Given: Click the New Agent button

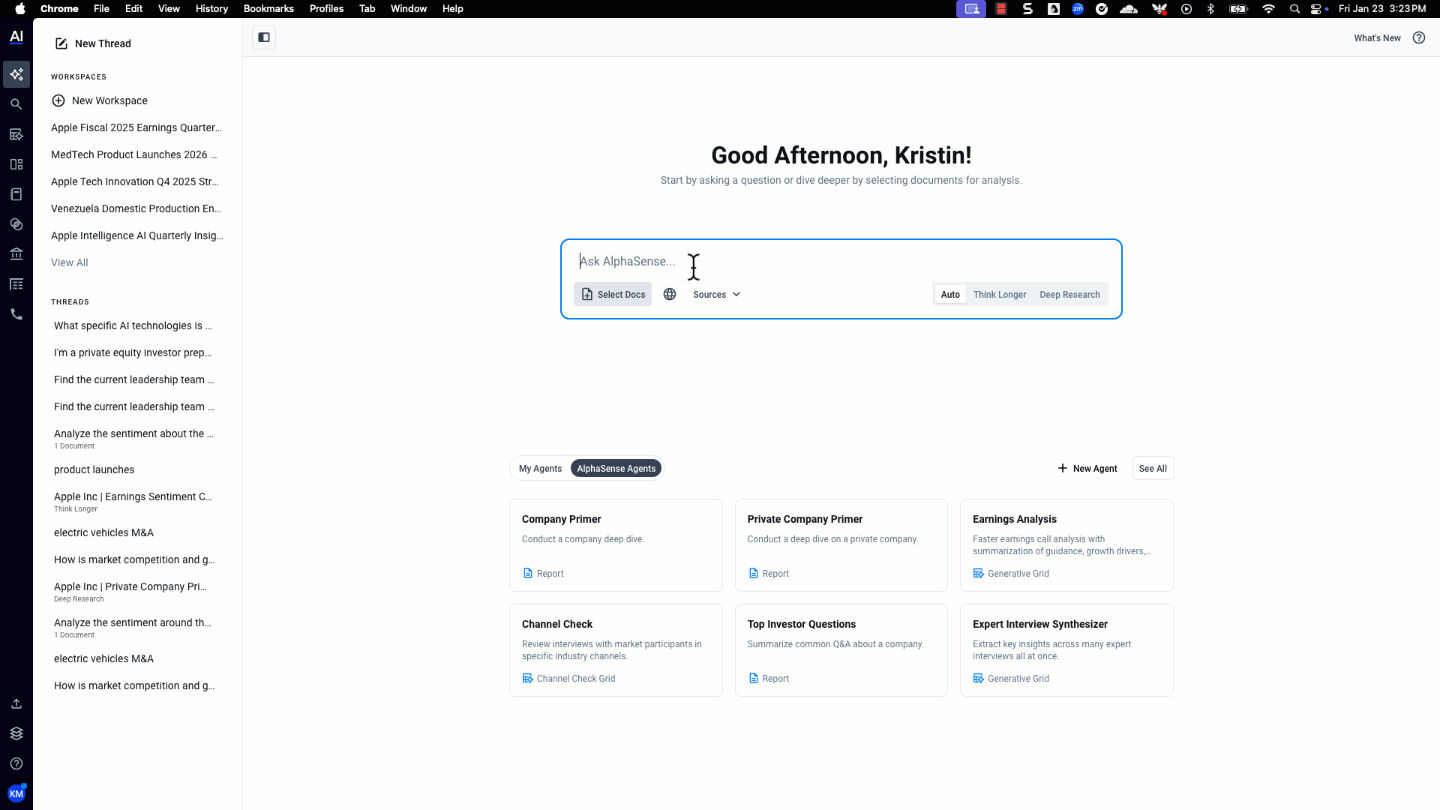Looking at the screenshot, I should 1087,468.
